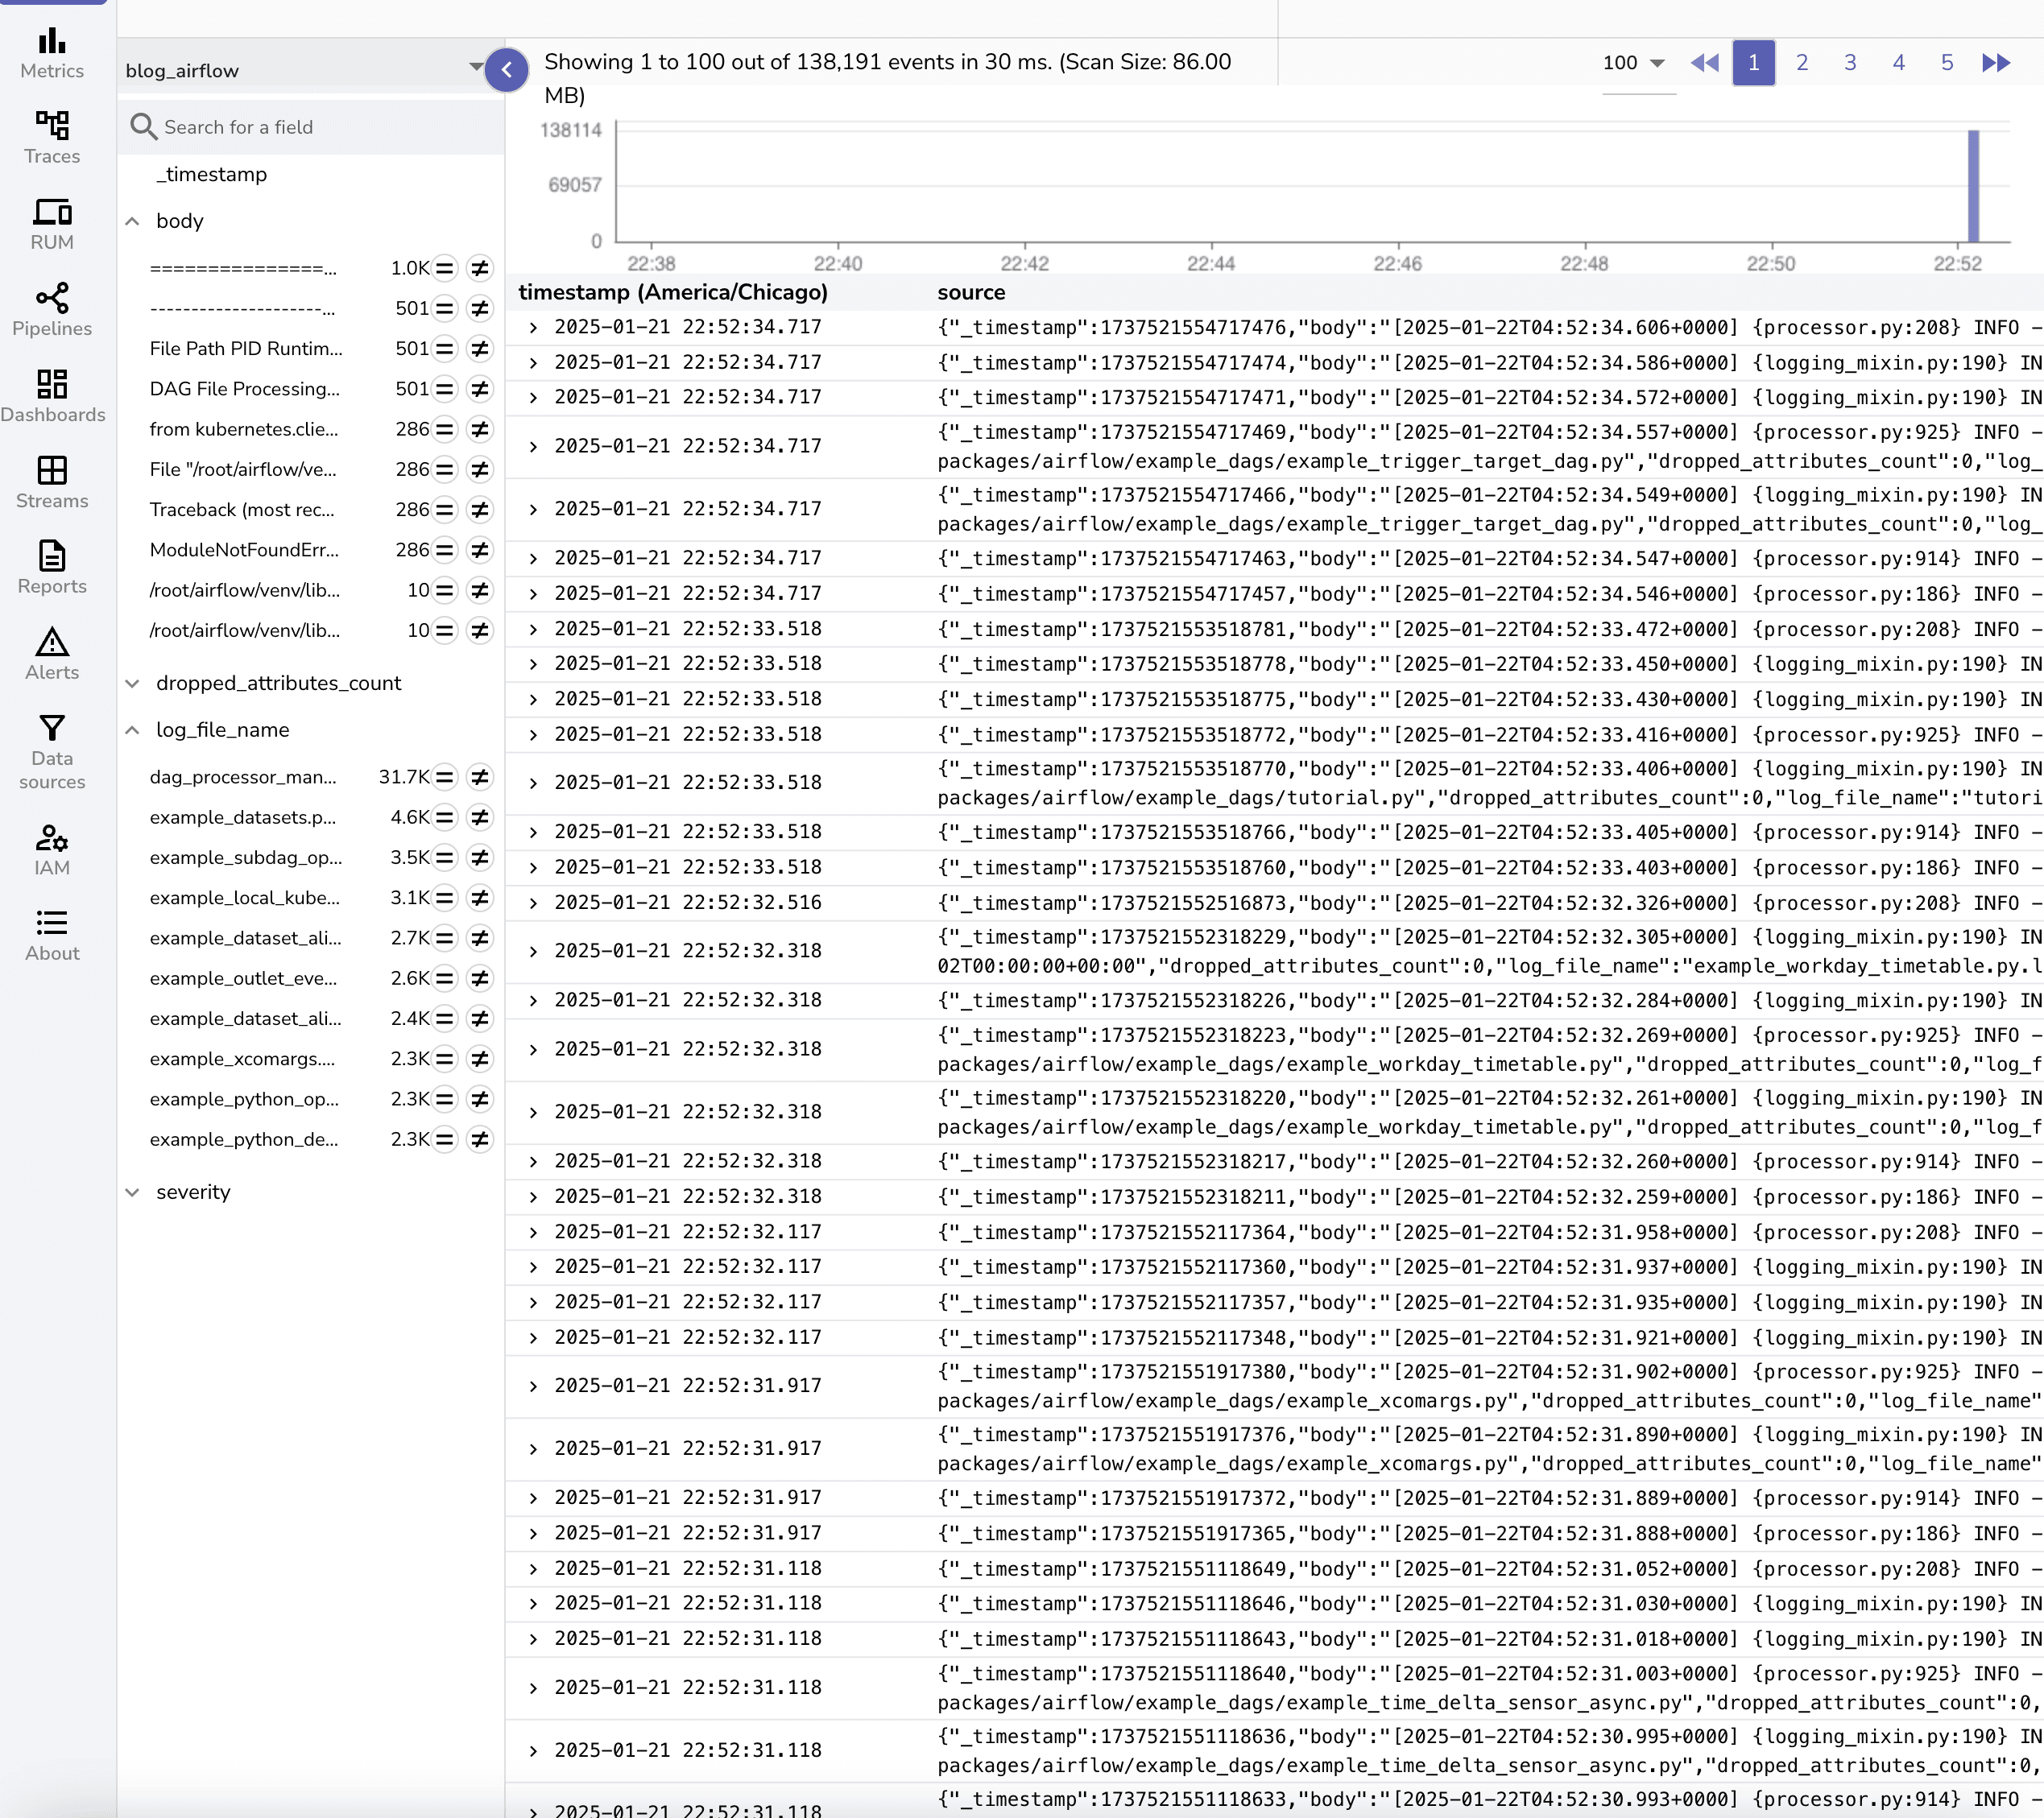The image size is (2044, 1818).
Task: Go to results page 2
Action: pos(1801,62)
